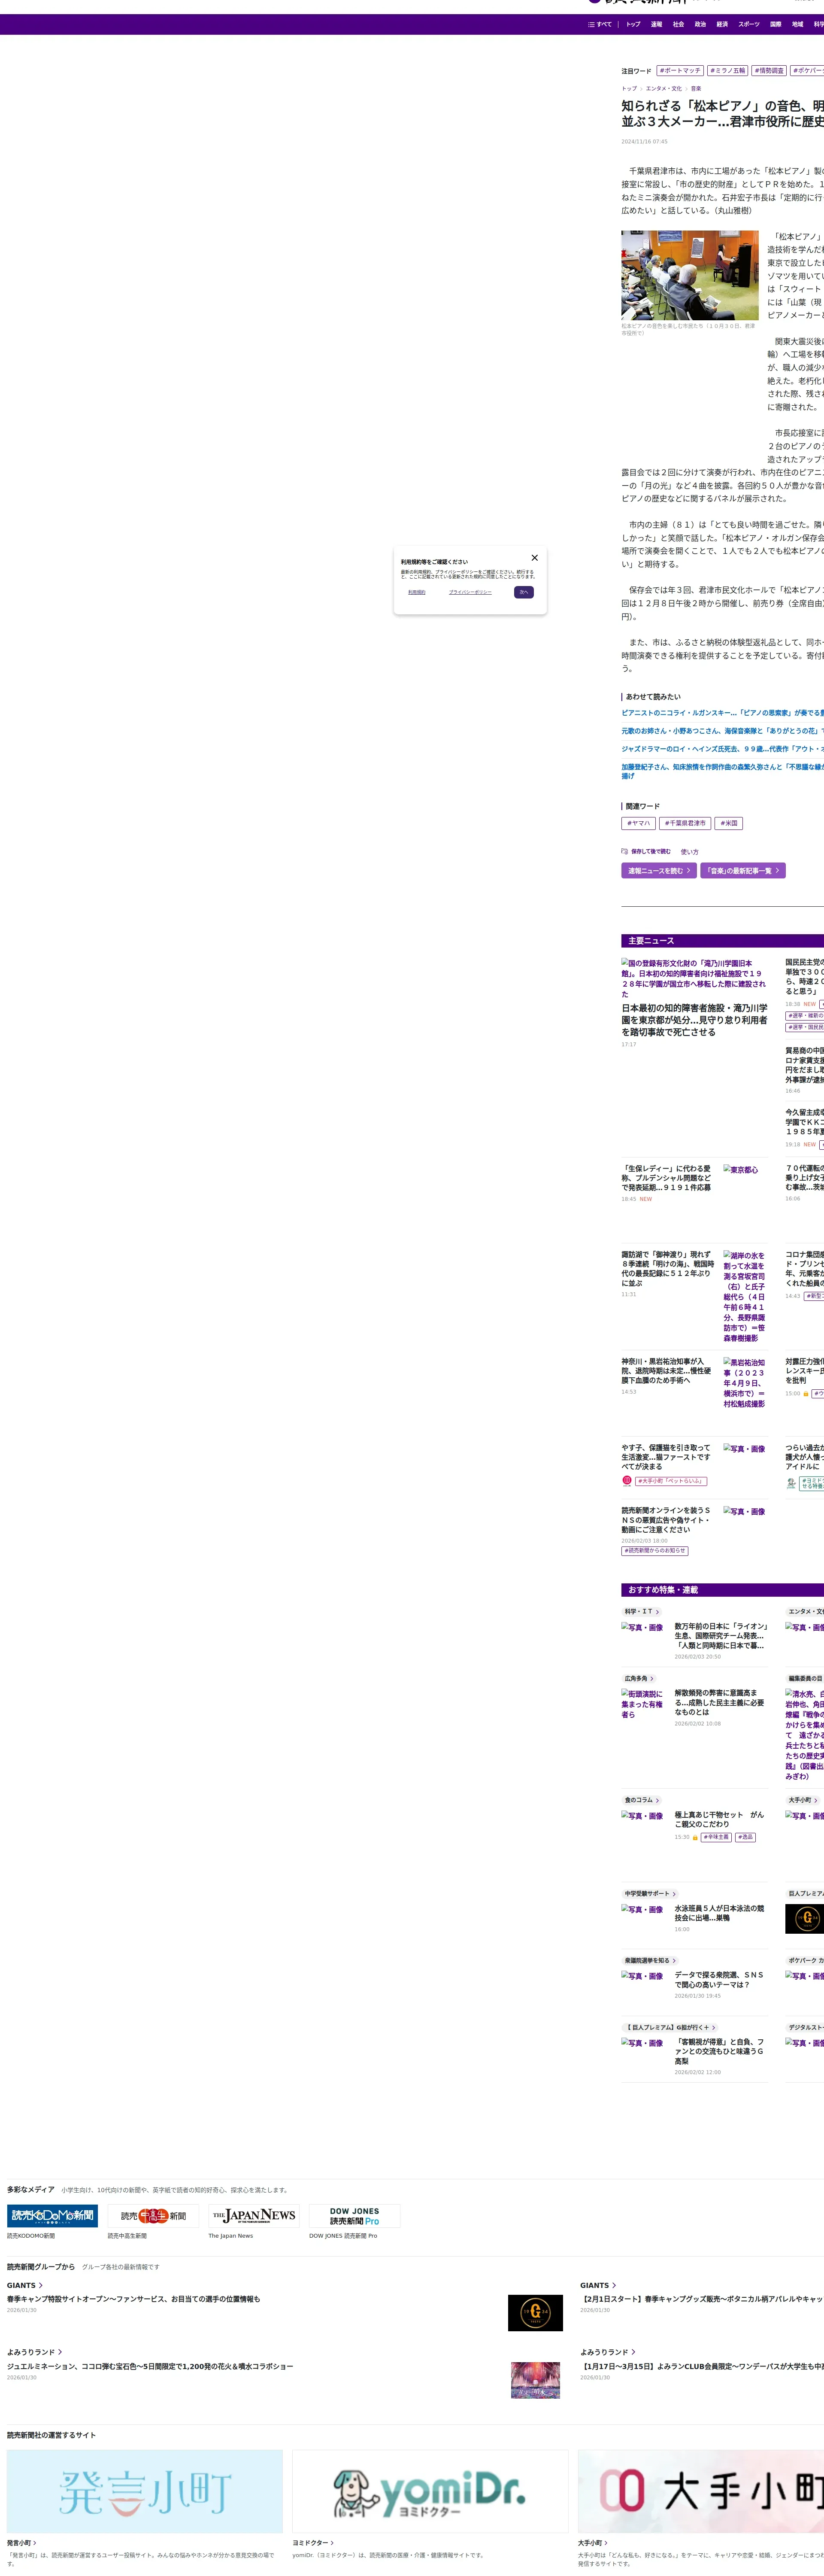Select the 速報 navigation tab
This screenshot has width=824, height=2576.
tap(656, 24)
